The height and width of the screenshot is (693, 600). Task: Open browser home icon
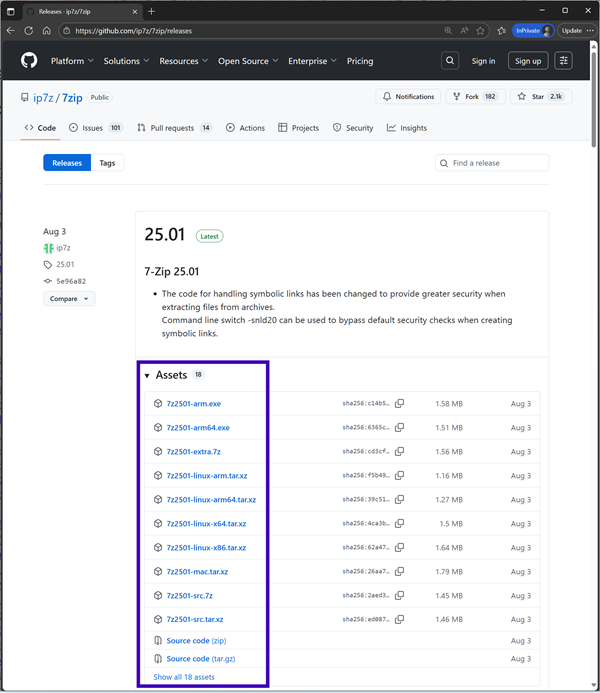(x=46, y=30)
